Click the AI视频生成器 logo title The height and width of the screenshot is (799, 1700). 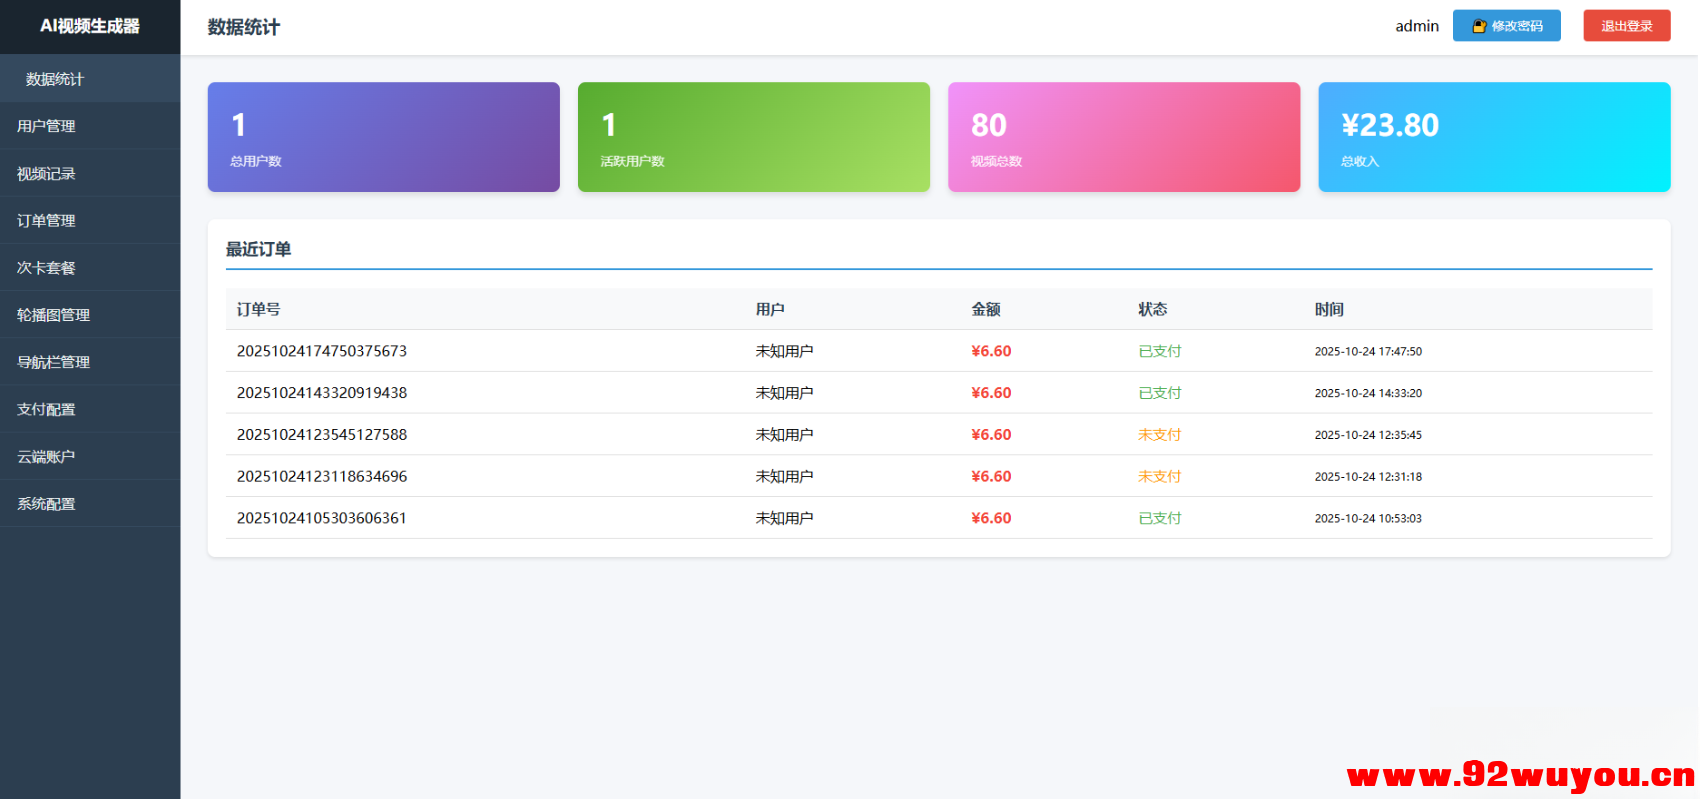coord(90,26)
